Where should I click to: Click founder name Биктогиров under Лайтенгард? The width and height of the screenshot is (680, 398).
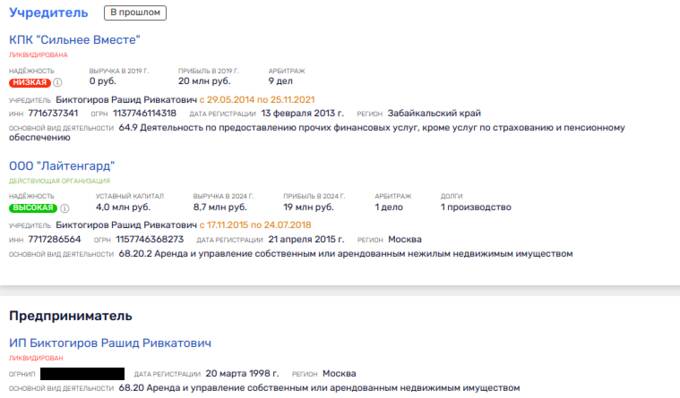coord(126,225)
